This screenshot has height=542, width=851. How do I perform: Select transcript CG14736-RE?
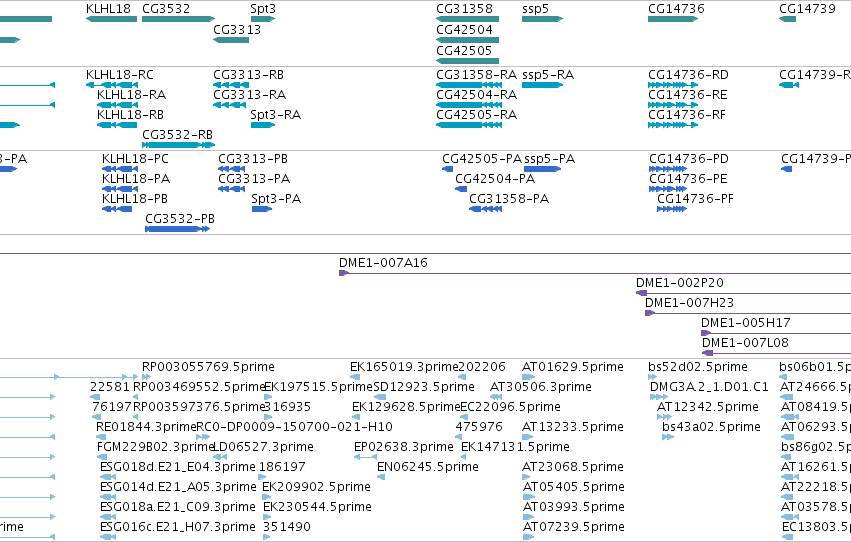point(673,105)
